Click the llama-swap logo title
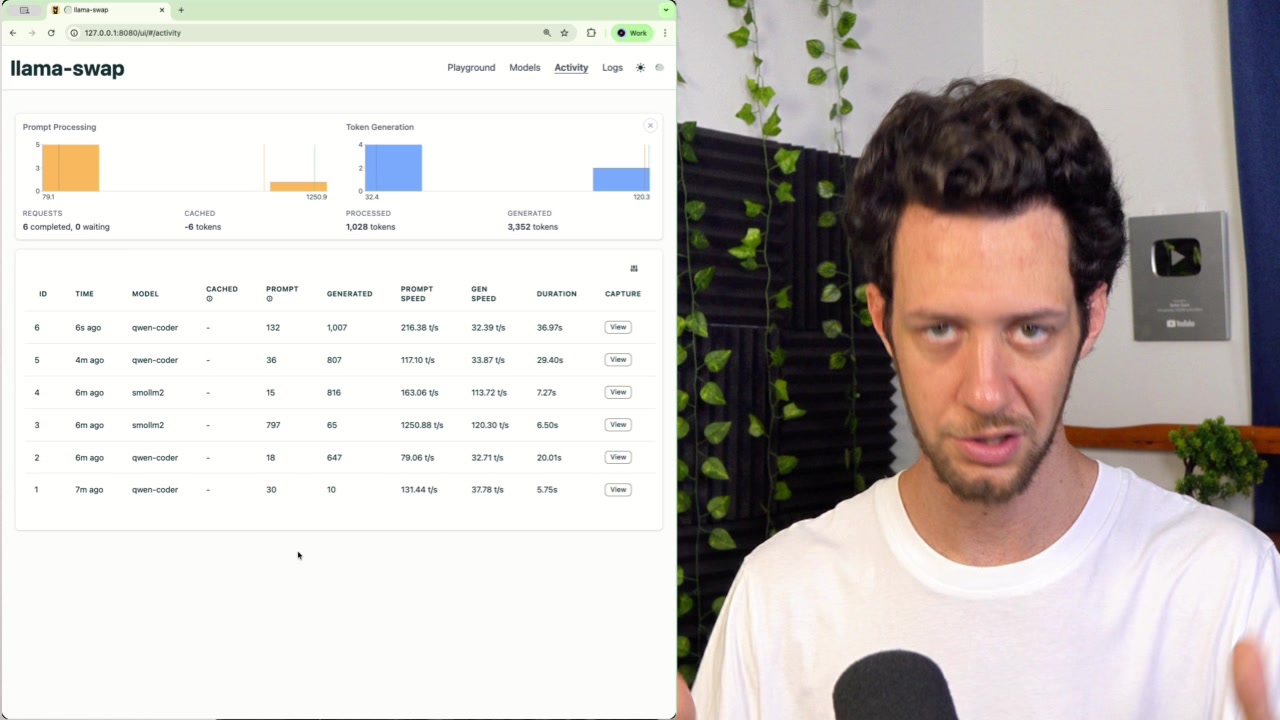The image size is (1280, 720). click(67, 68)
